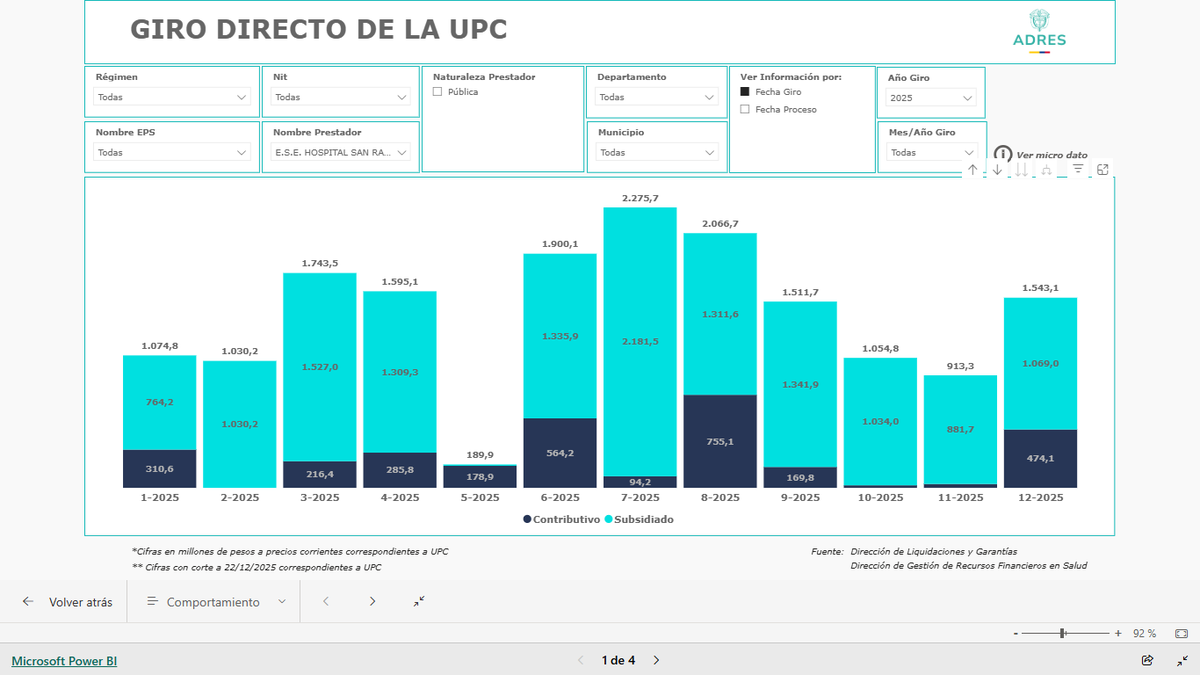Select the drill up icon above the chart
1200x675 pixels.
972,169
